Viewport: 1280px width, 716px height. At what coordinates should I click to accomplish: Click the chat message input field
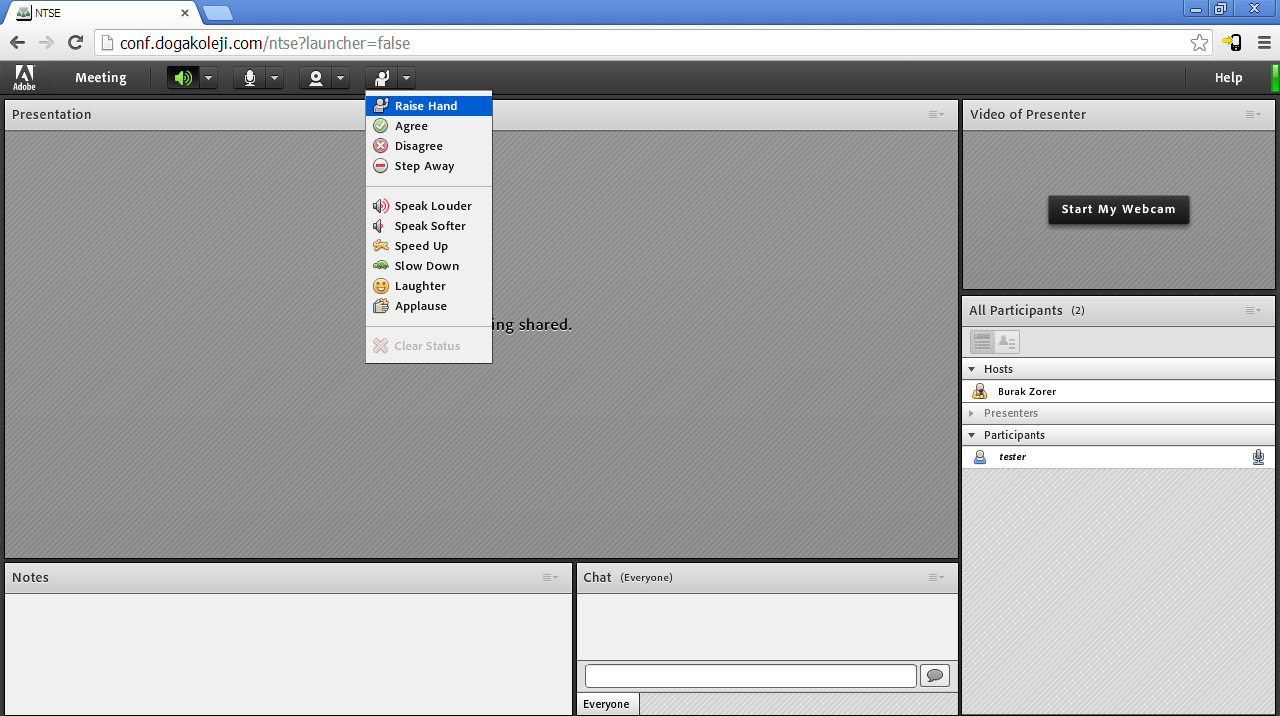pyautogui.click(x=750, y=676)
